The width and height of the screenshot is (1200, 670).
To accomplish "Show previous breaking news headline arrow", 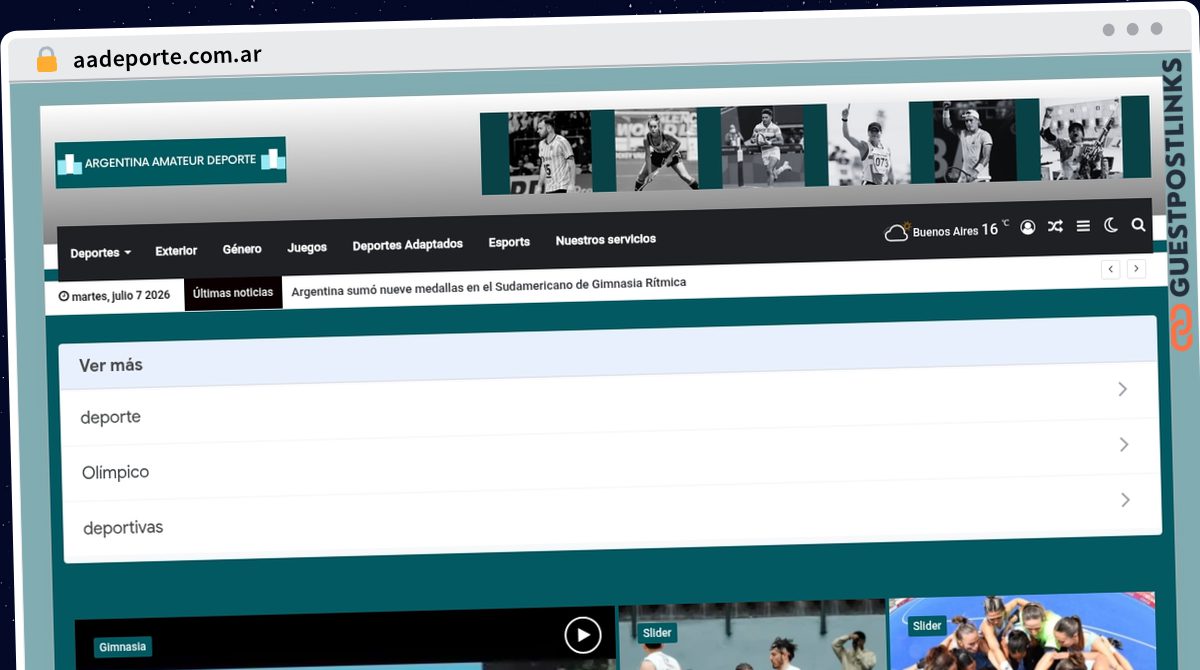I will pyautogui.click(x=1110, y=269).
